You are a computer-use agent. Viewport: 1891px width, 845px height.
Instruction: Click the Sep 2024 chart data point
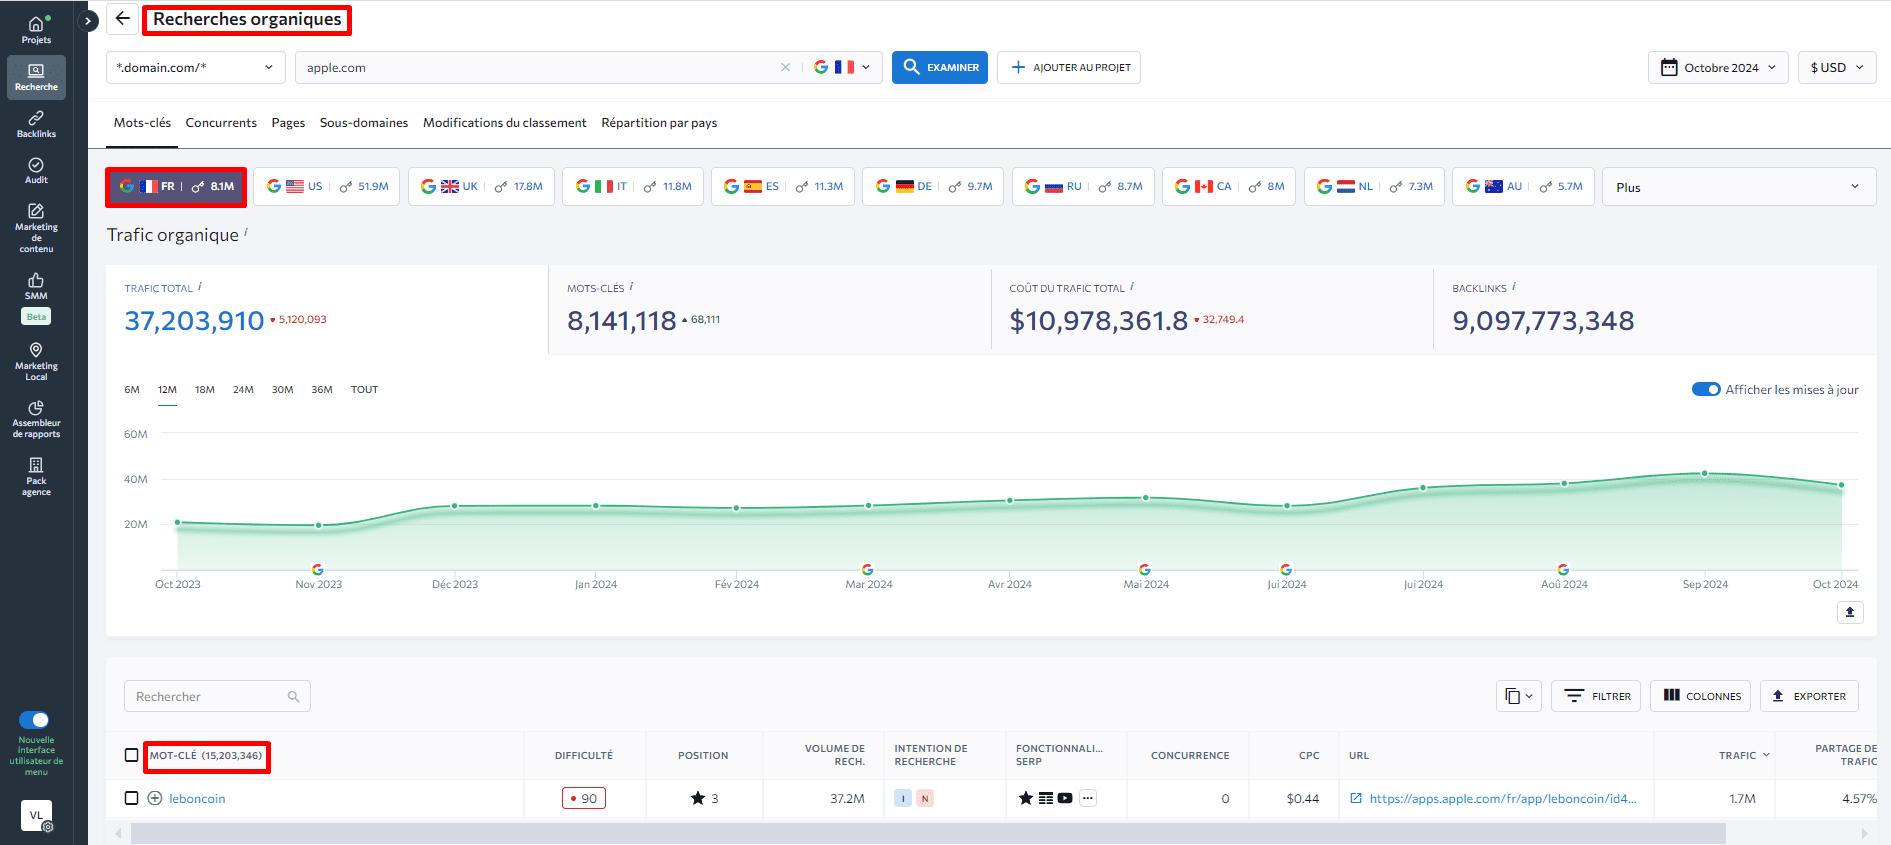tap(1704, 474)
